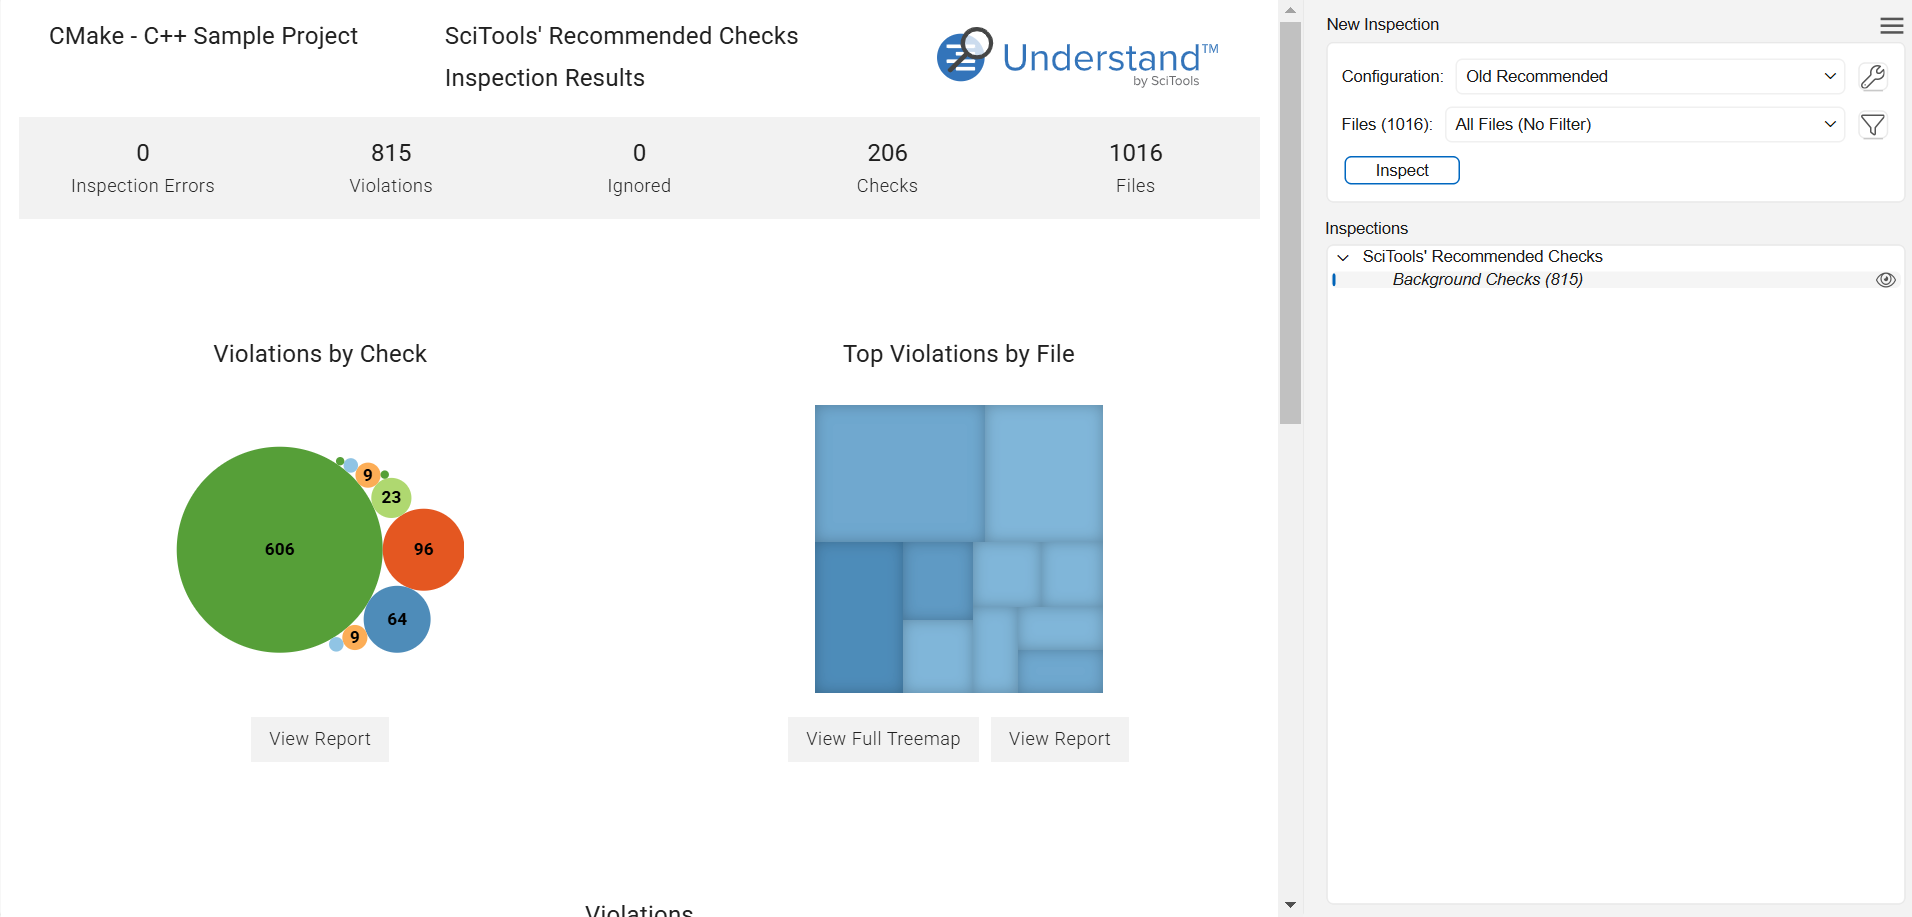This screenshot has width=1912, height=917.
Task: Click the wrench configure icon next to Configuration
Action: (1872, 77)
